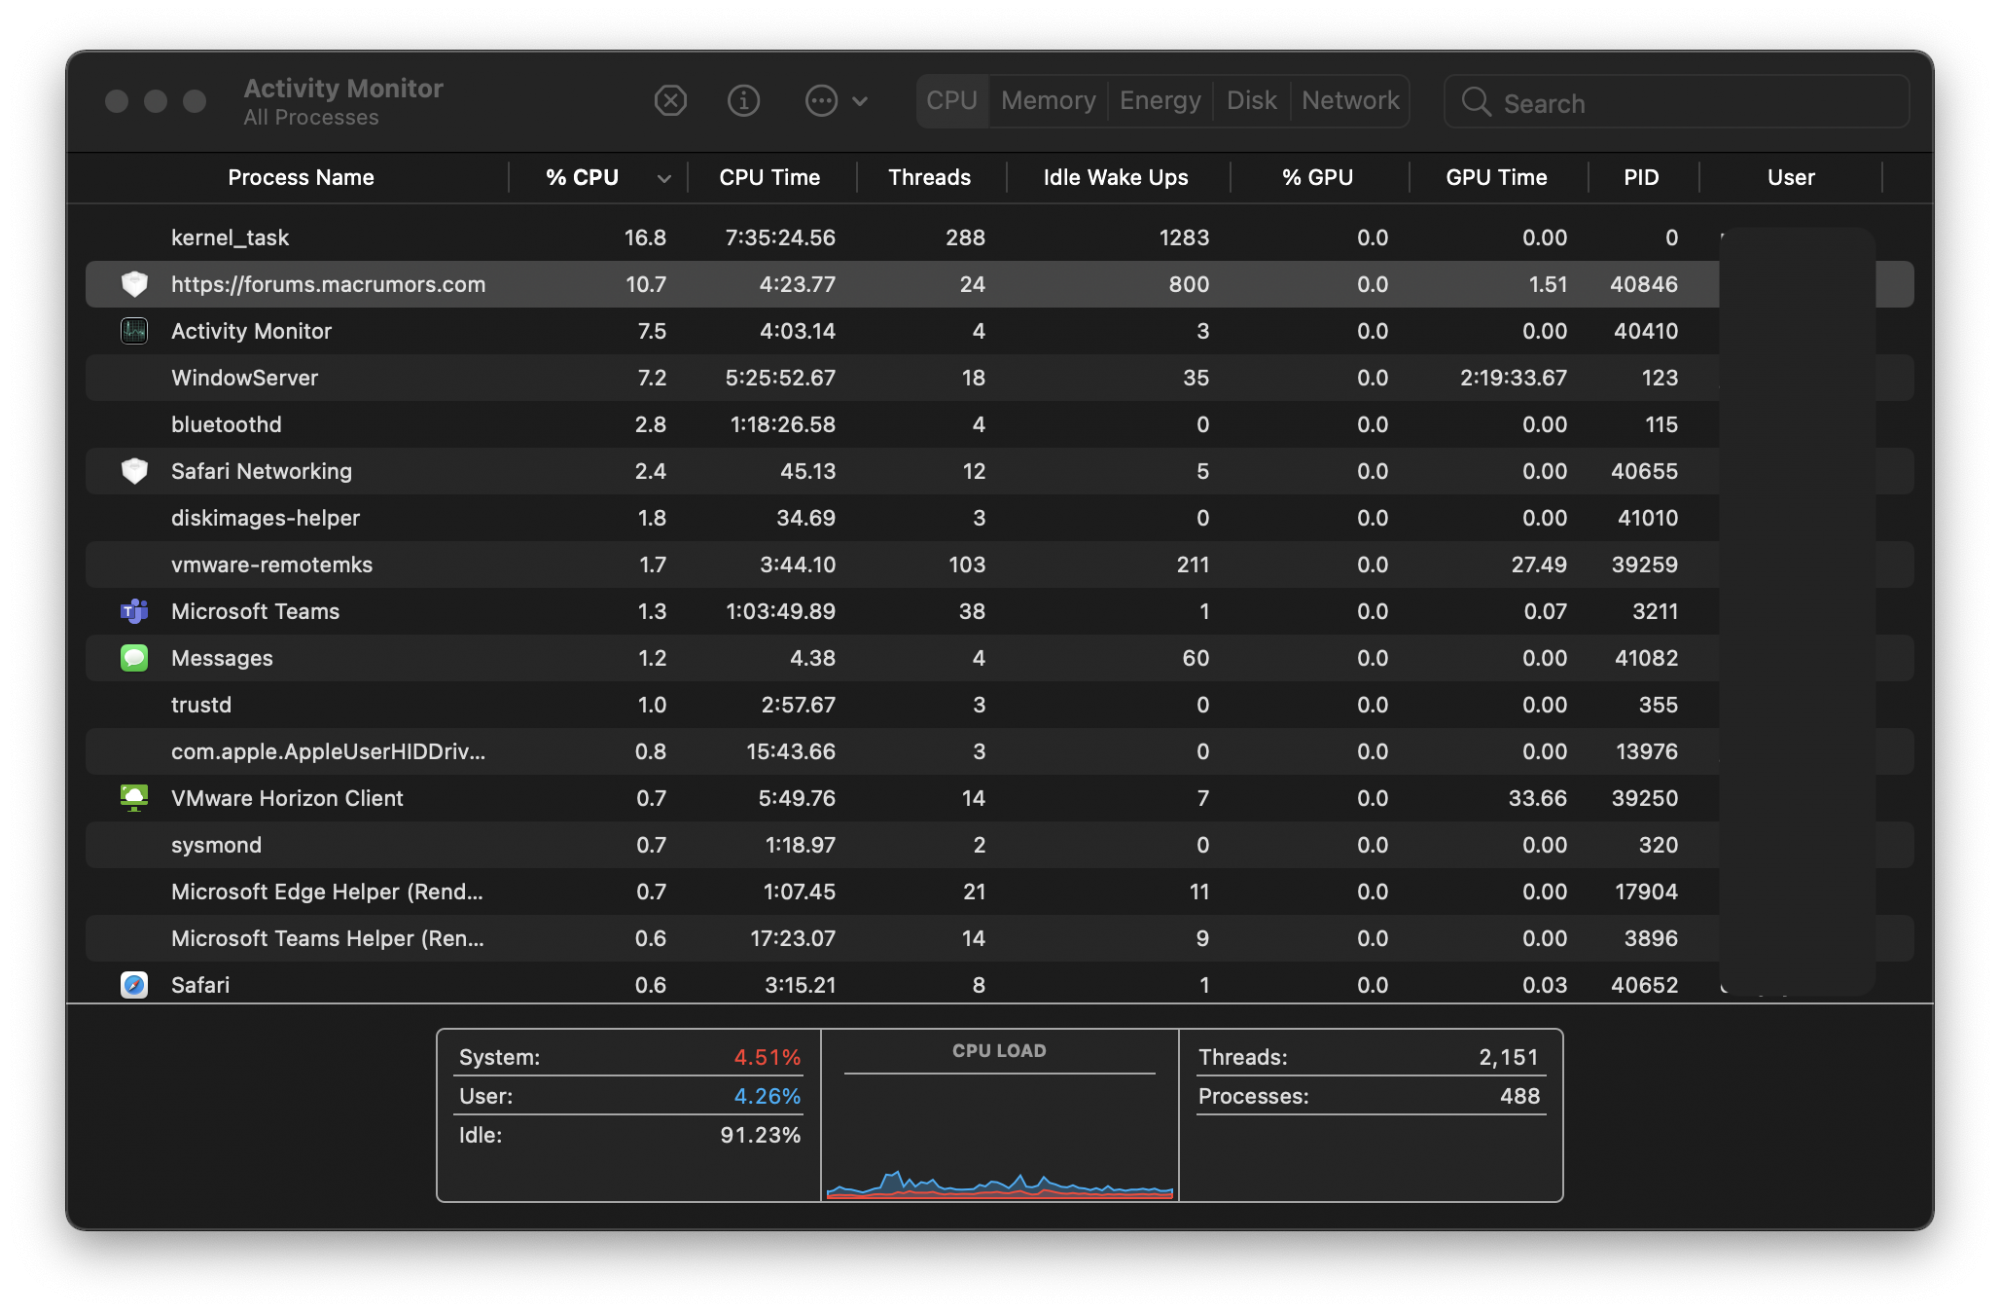Click the search magnifier icon
Viewport: 2000px width, 1312px height.
(1476, 102)
